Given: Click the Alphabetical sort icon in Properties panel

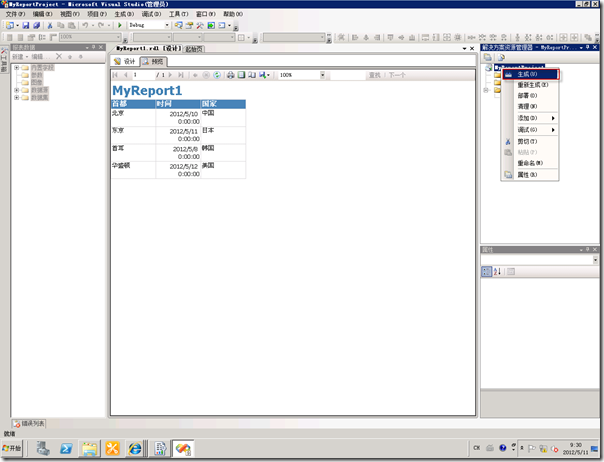Looking at the screenshot, I should click(497, 271).
